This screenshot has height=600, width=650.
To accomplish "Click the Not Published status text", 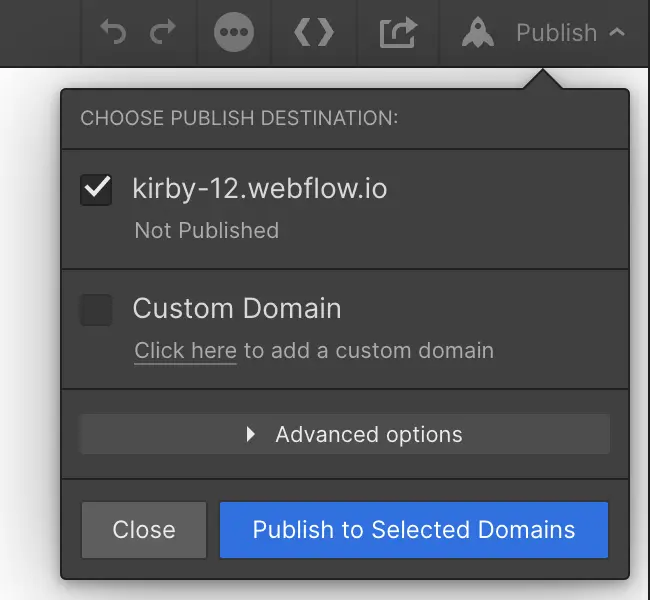I will (206, 230).
